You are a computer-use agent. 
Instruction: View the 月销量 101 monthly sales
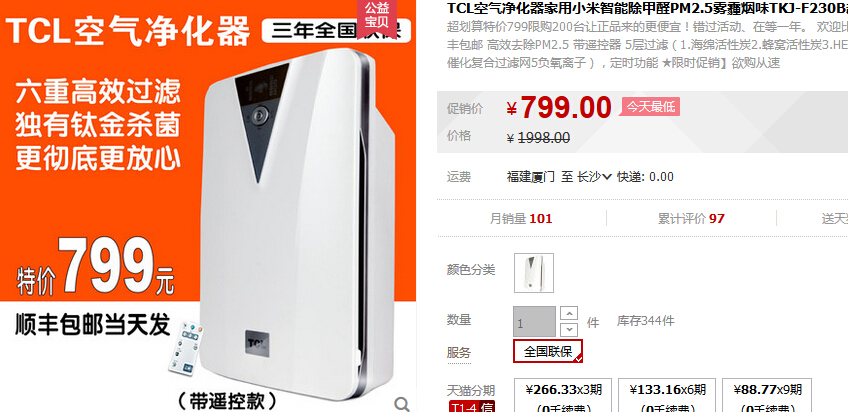click(521, 218)
